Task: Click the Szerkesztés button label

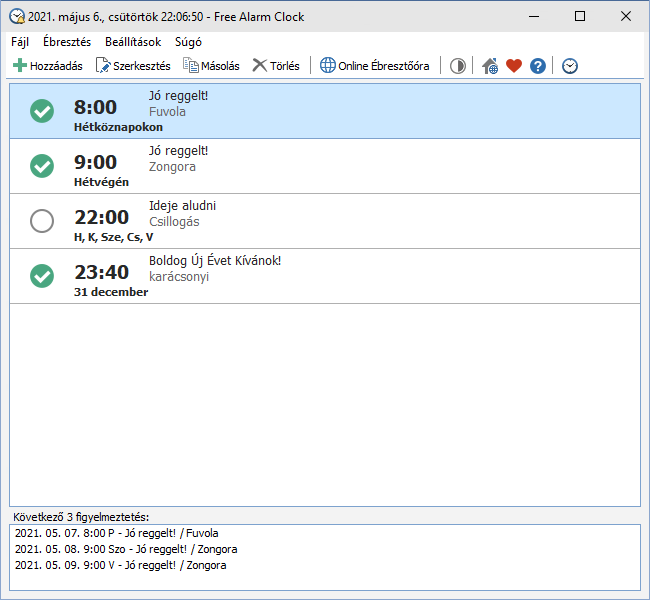Action: pos(142,66)
